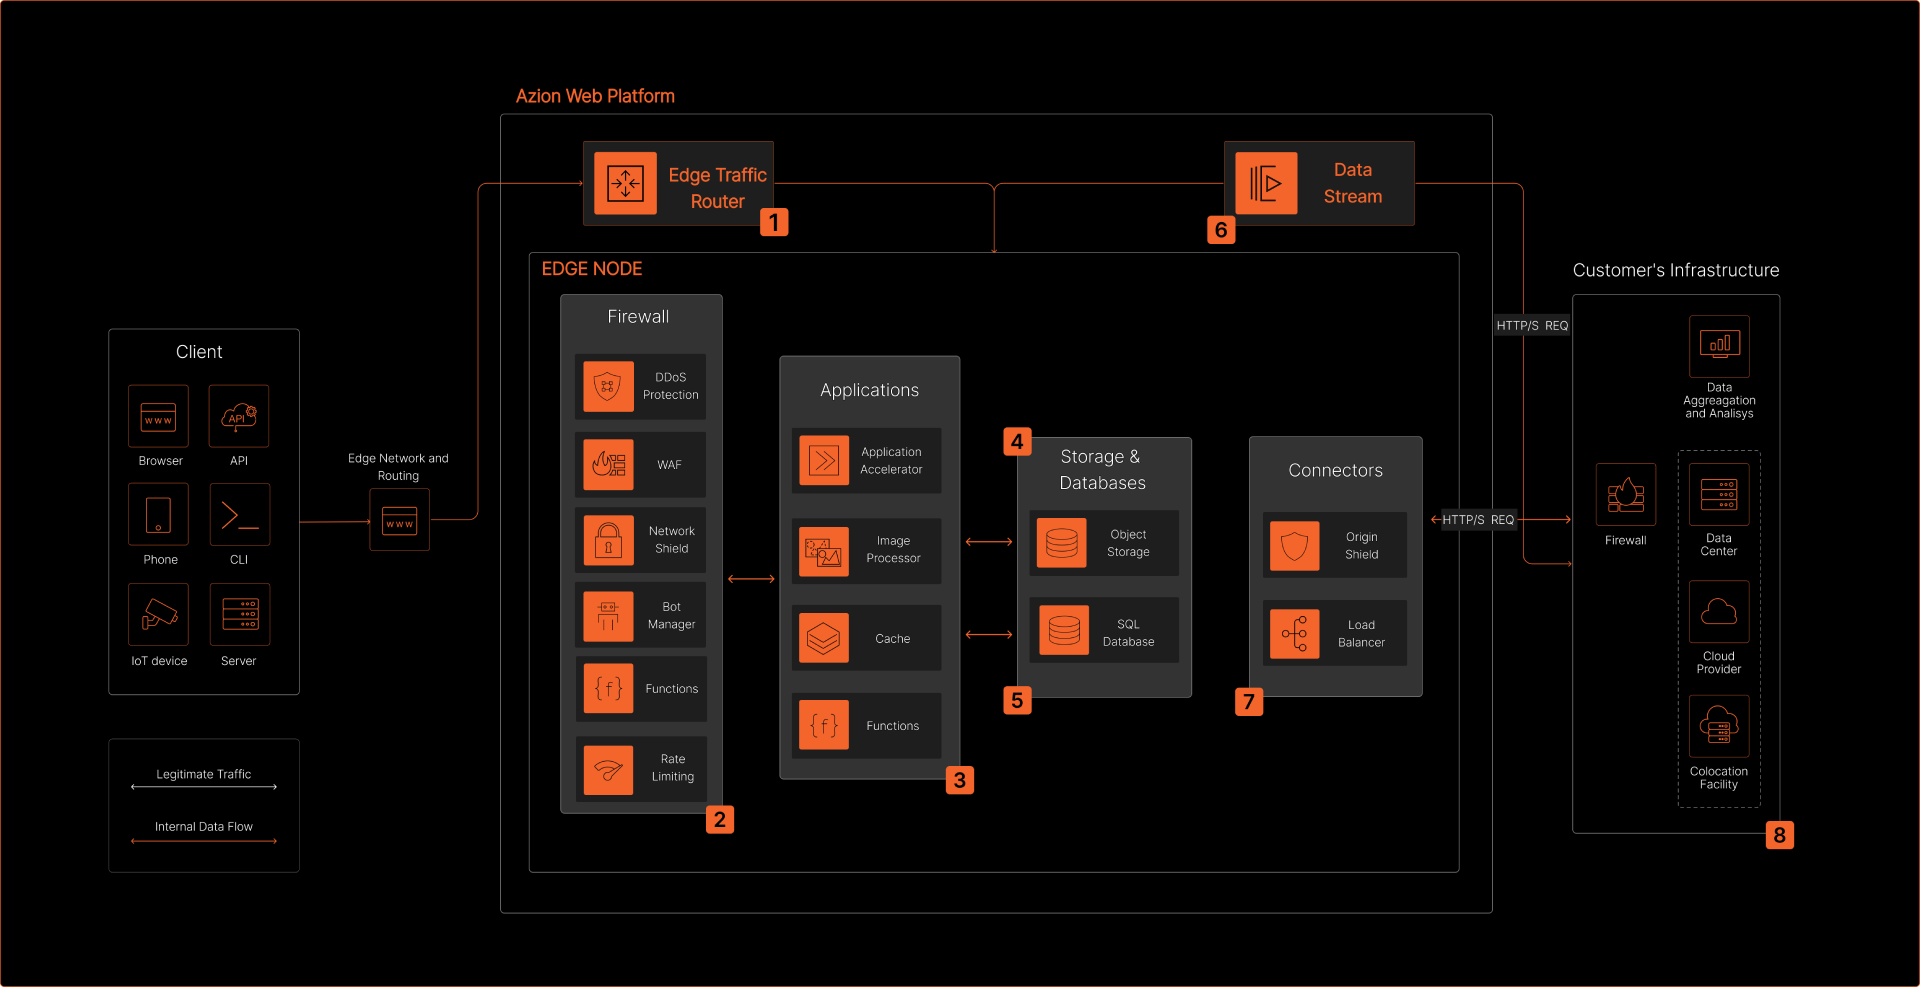Click the Rate Limiting gauge icon
1920x987 pixels.
[608, 770]
